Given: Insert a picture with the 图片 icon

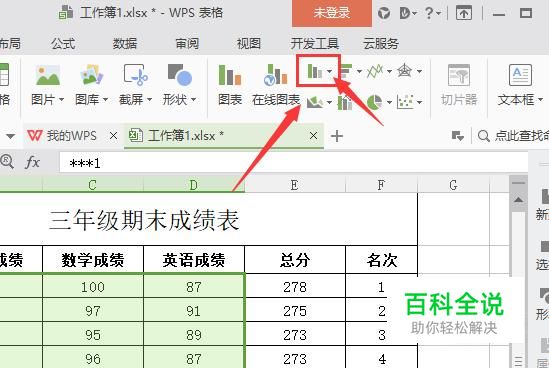Looking at the screenshot, I should pyautogui.click(x=48, y=75).
